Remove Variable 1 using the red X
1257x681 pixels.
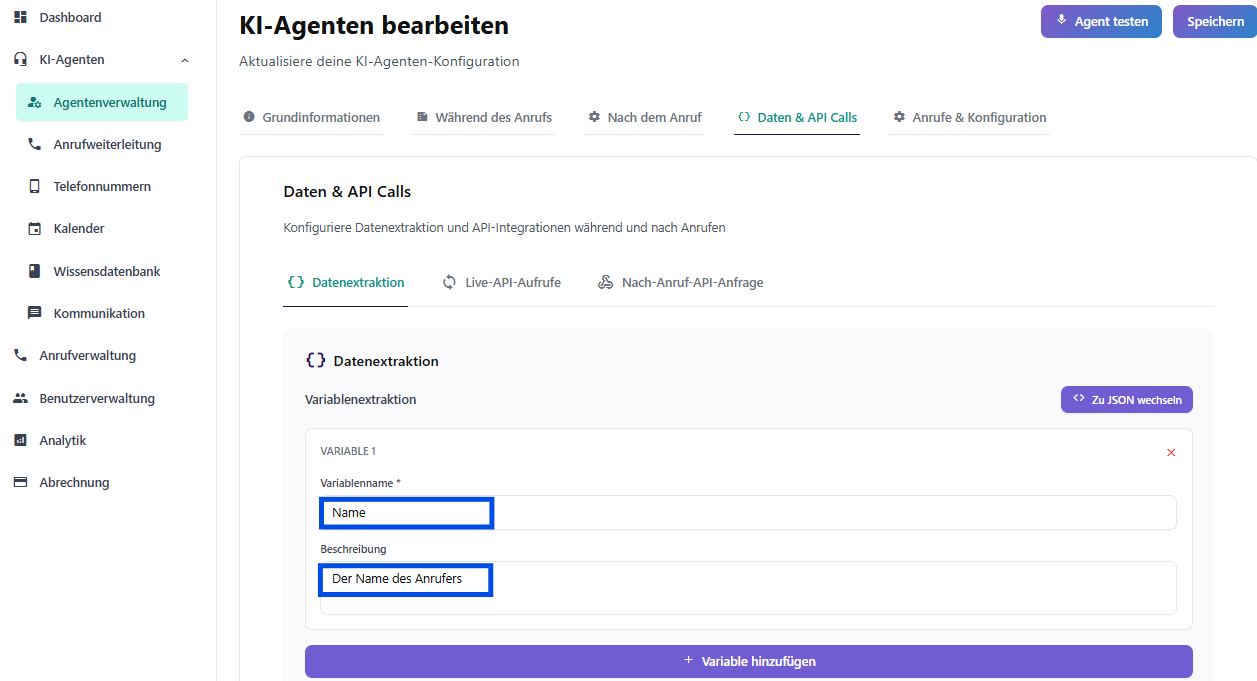coord(1171,453)
